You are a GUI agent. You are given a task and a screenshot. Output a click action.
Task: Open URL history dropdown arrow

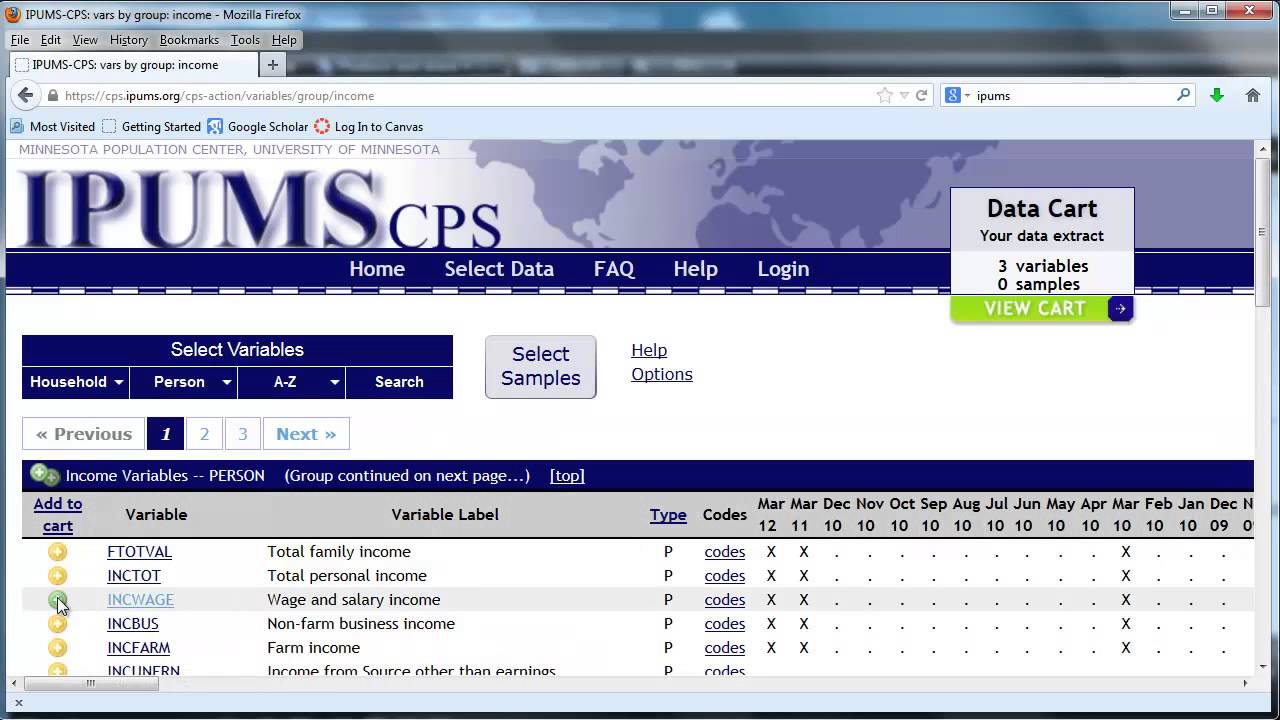pos(904,96)
